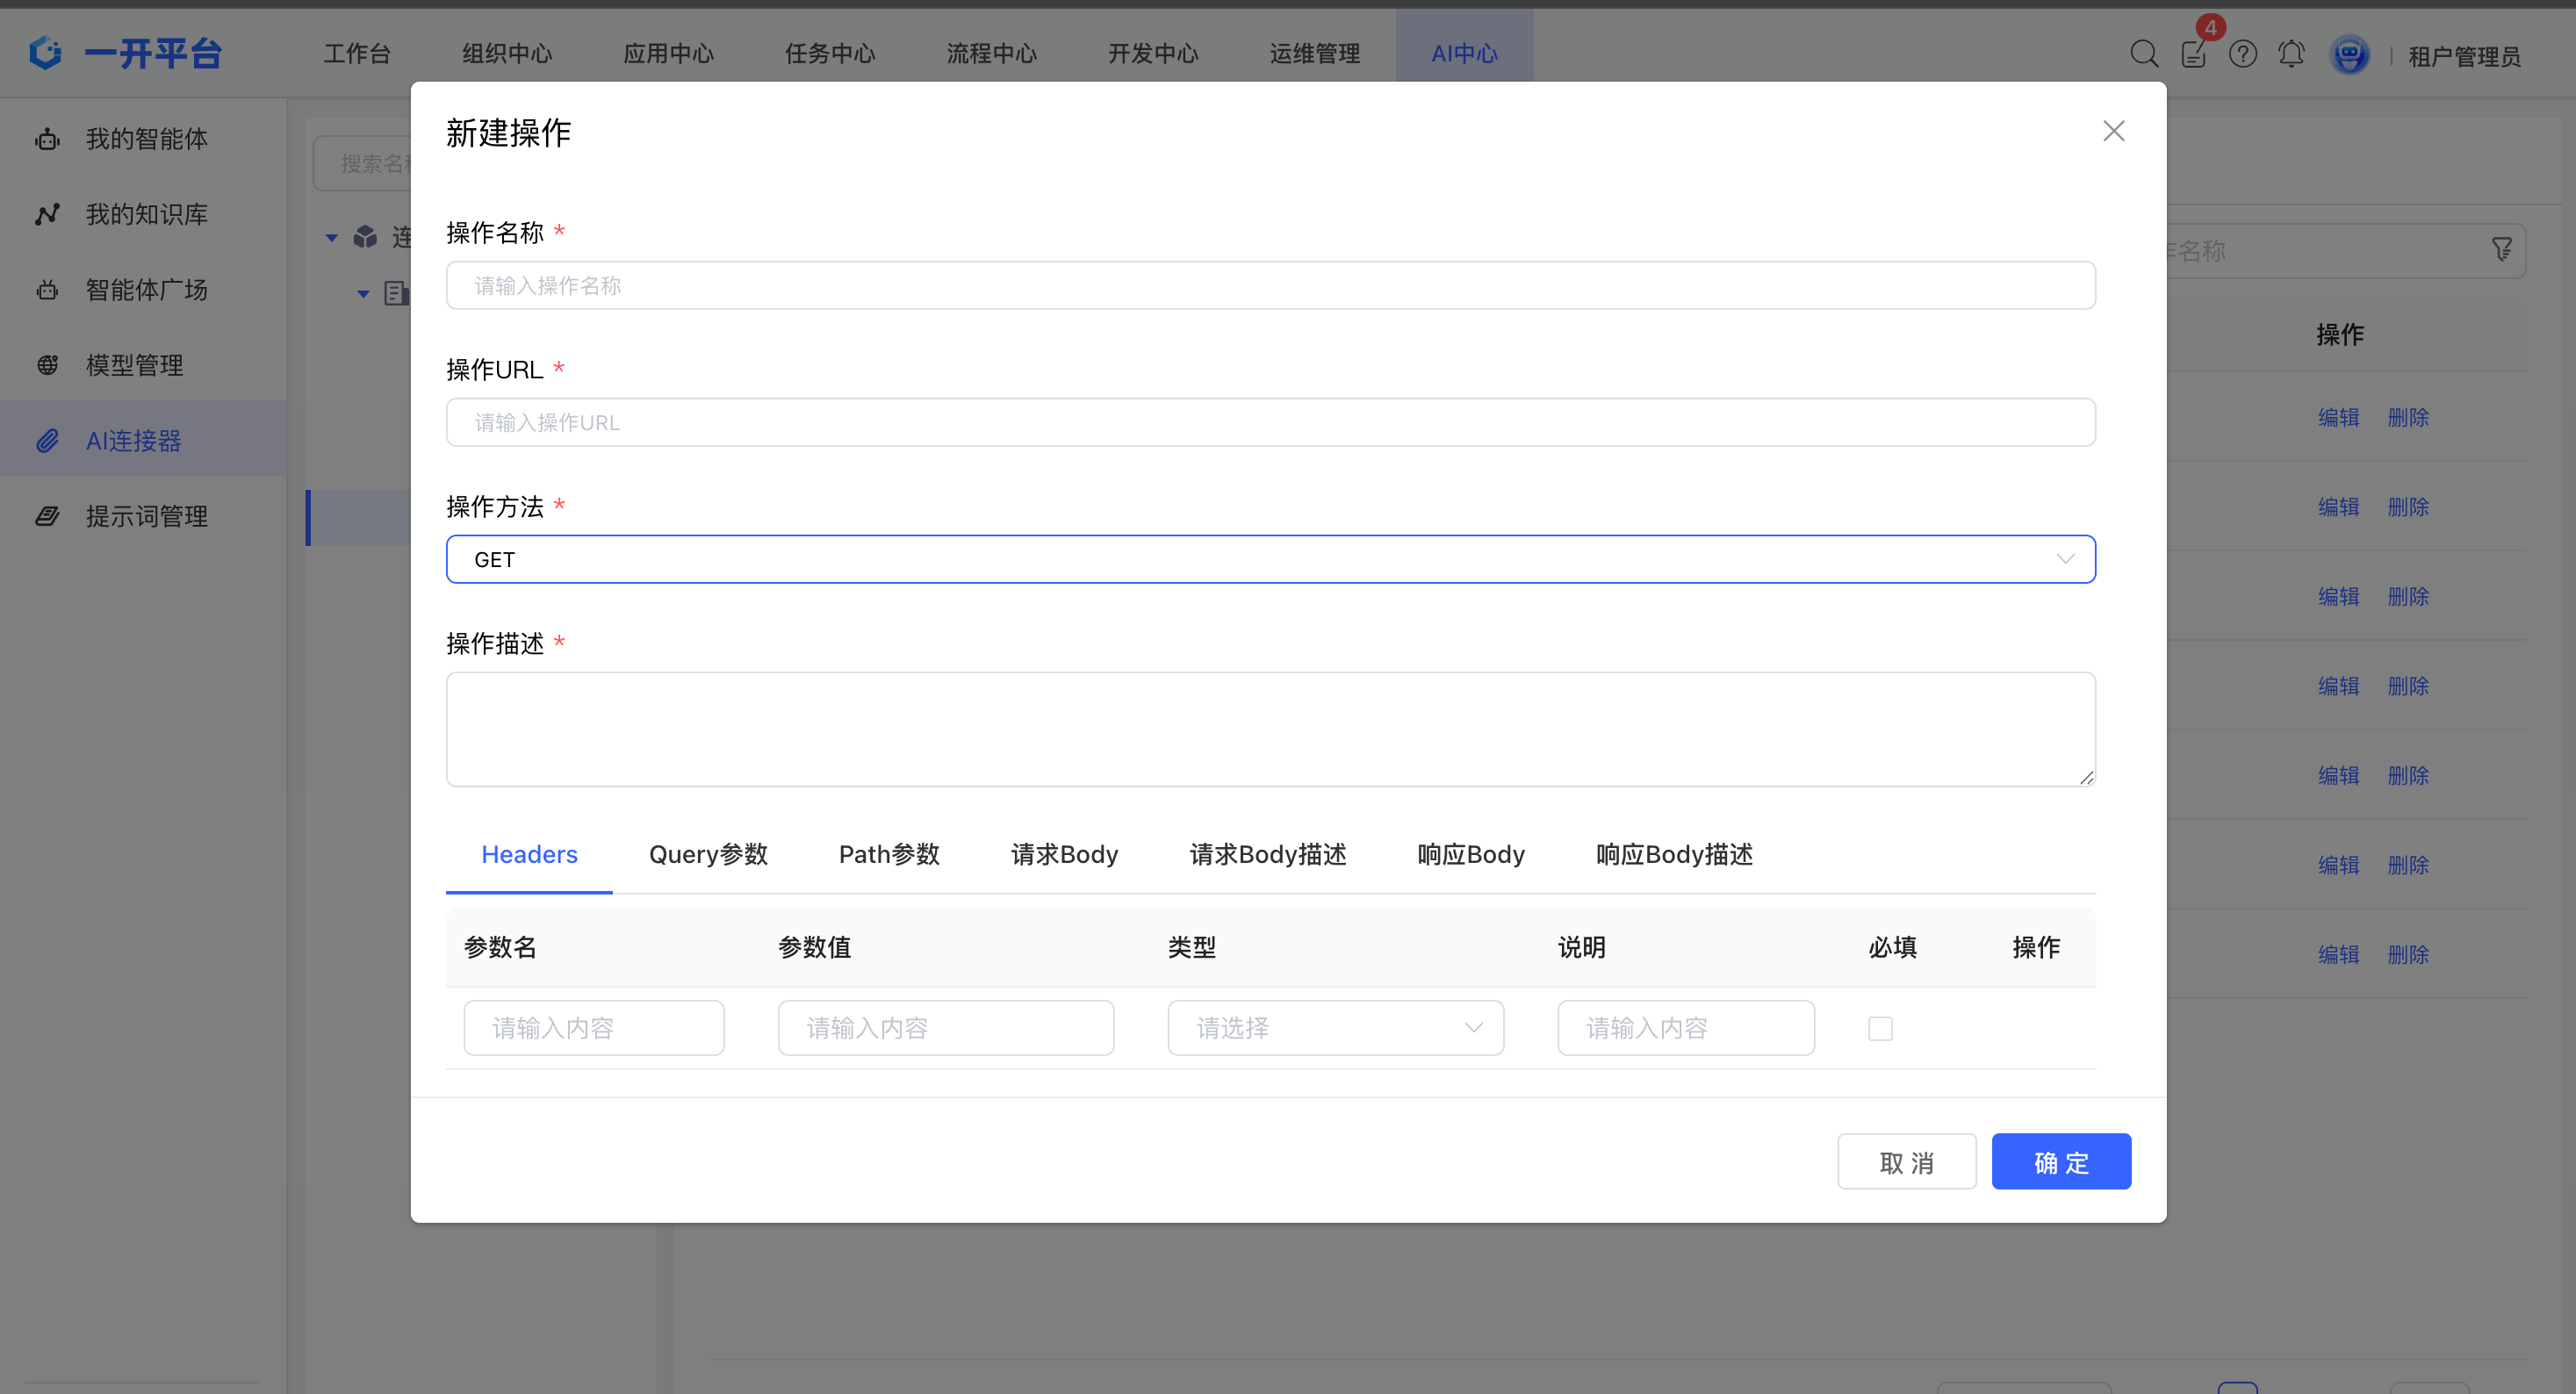Click the 取消 button
Viewport: 2576px width, 1394px height.
click(x=1906, y=1162)
